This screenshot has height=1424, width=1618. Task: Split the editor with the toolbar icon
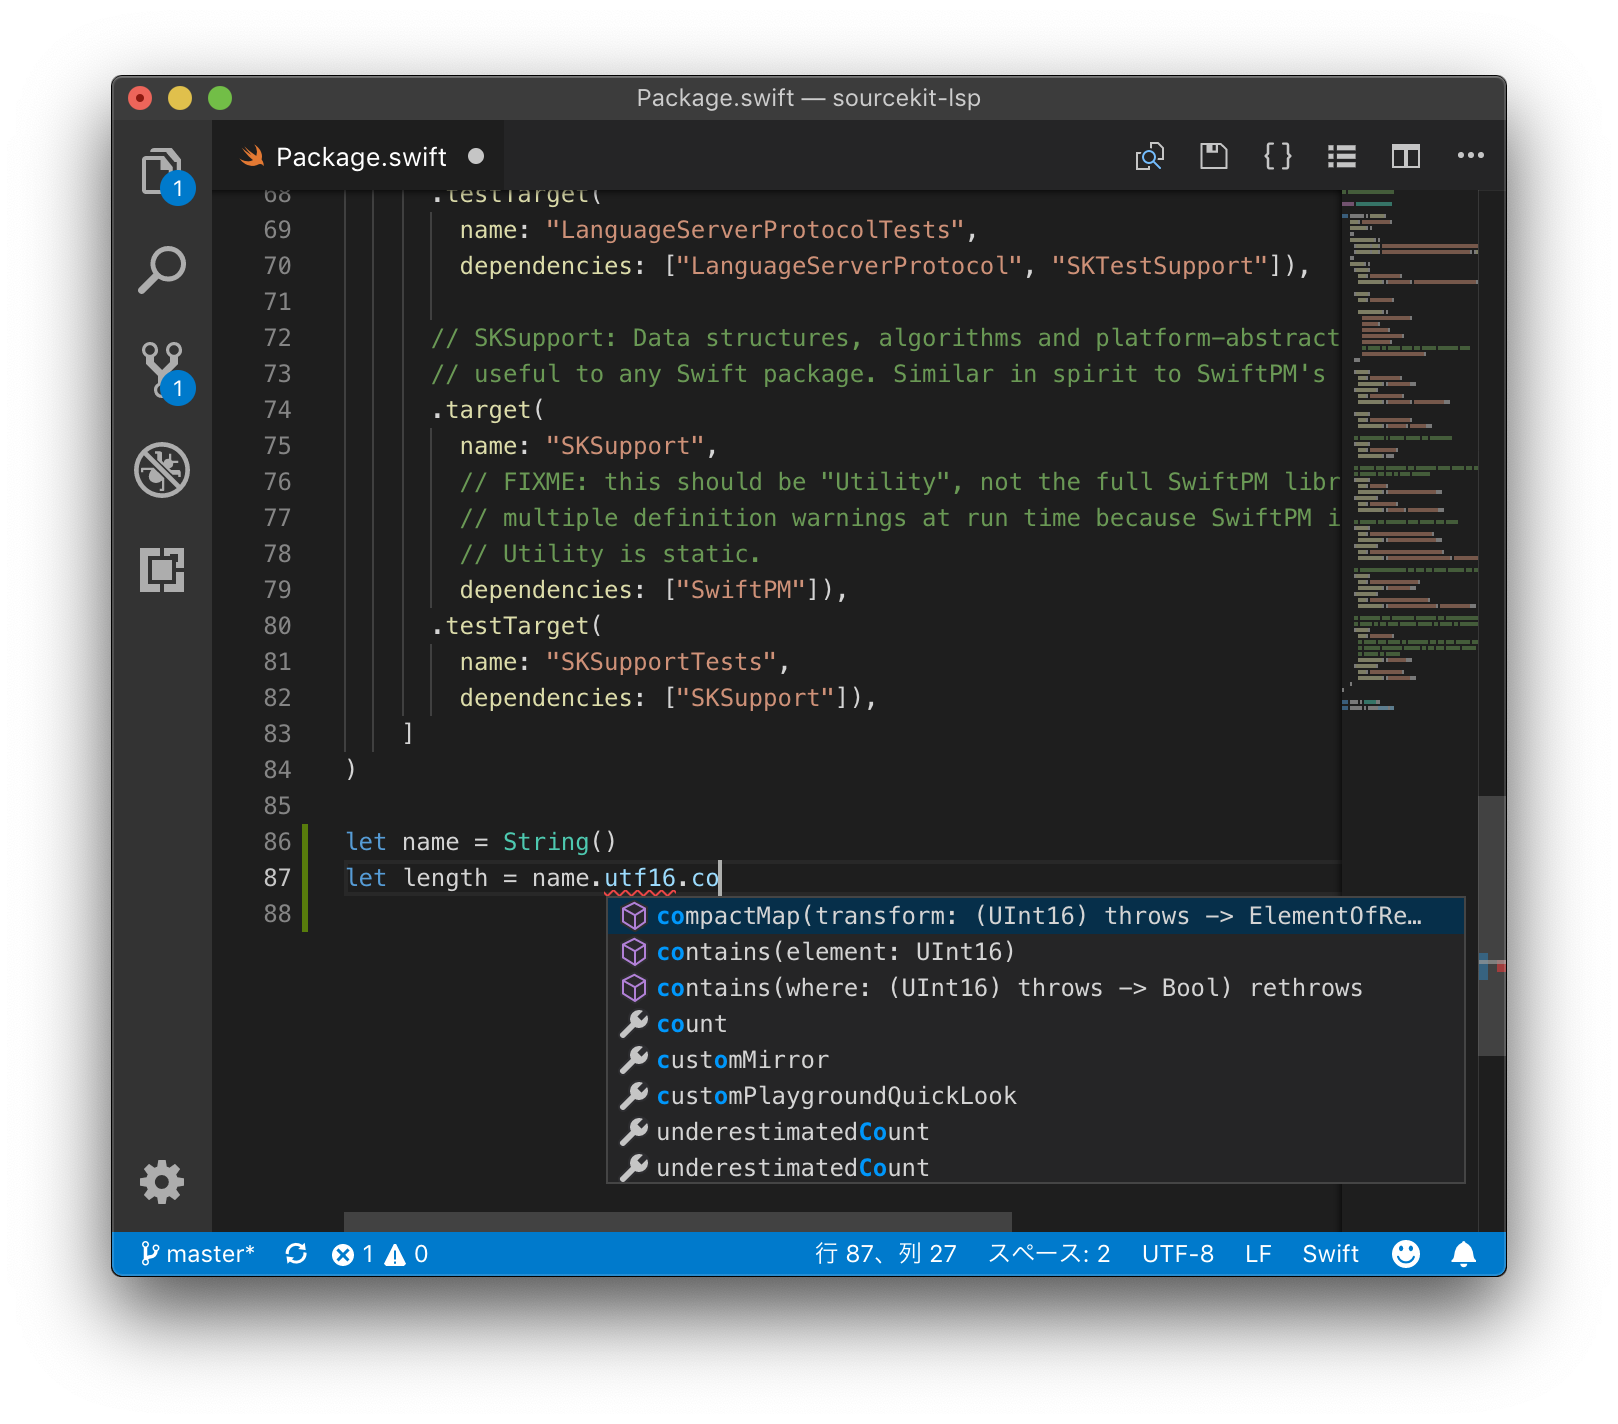(x=1405, y=156)
